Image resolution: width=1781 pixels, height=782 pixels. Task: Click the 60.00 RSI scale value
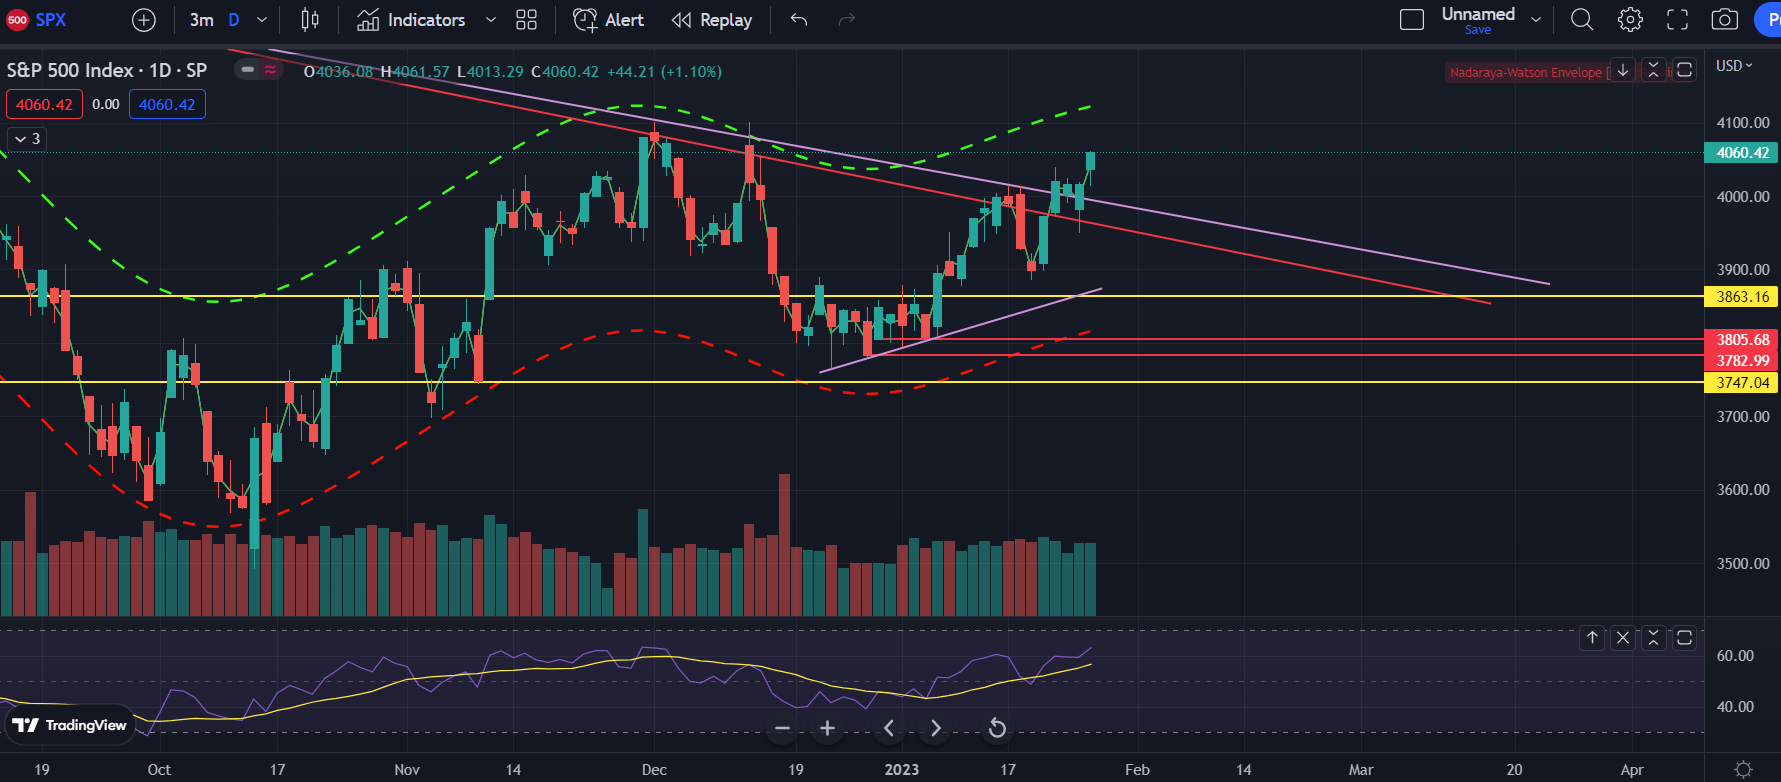(1735, 656)
